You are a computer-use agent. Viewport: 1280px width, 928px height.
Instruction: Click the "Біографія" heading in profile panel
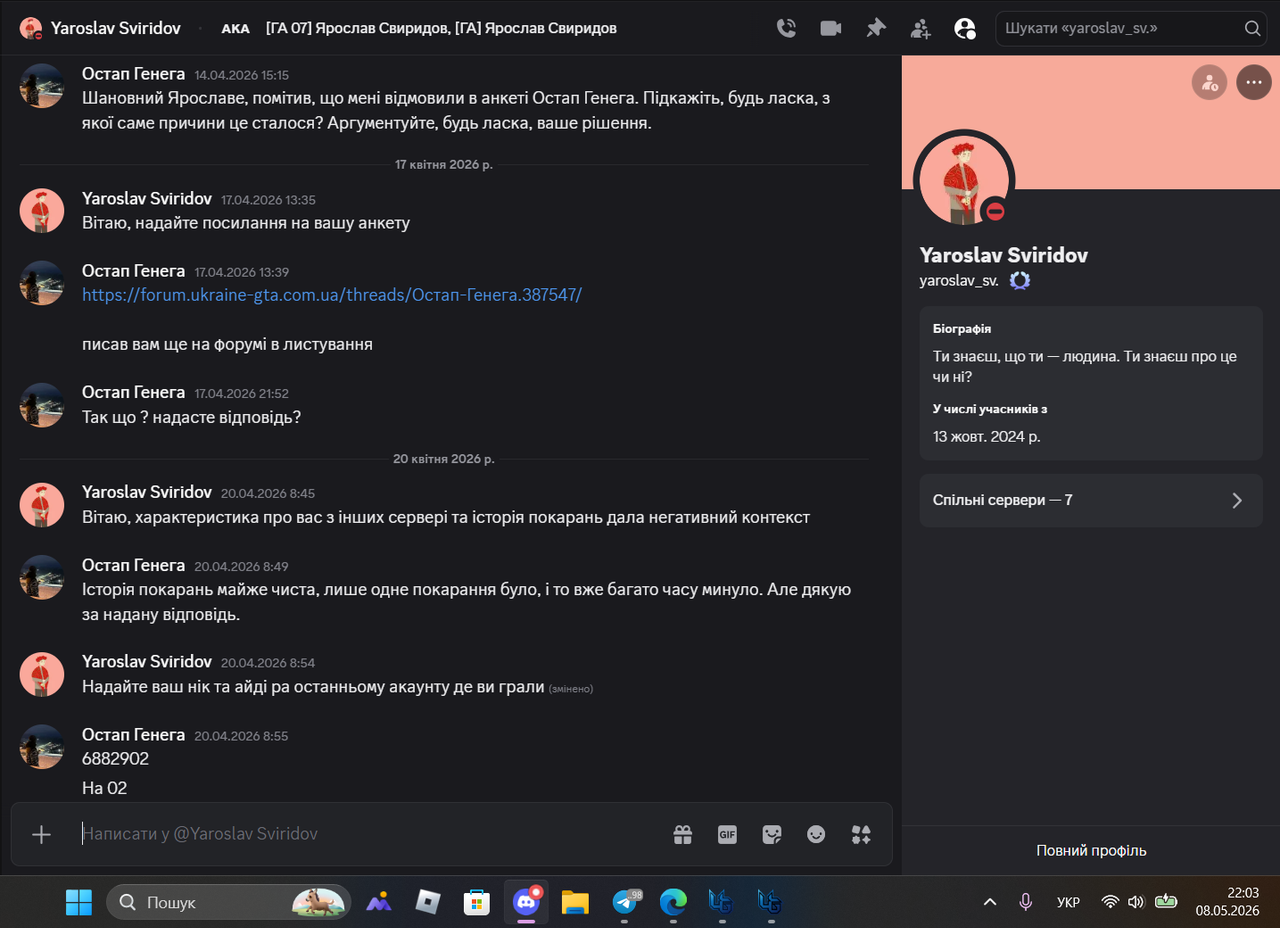point(962,329)
